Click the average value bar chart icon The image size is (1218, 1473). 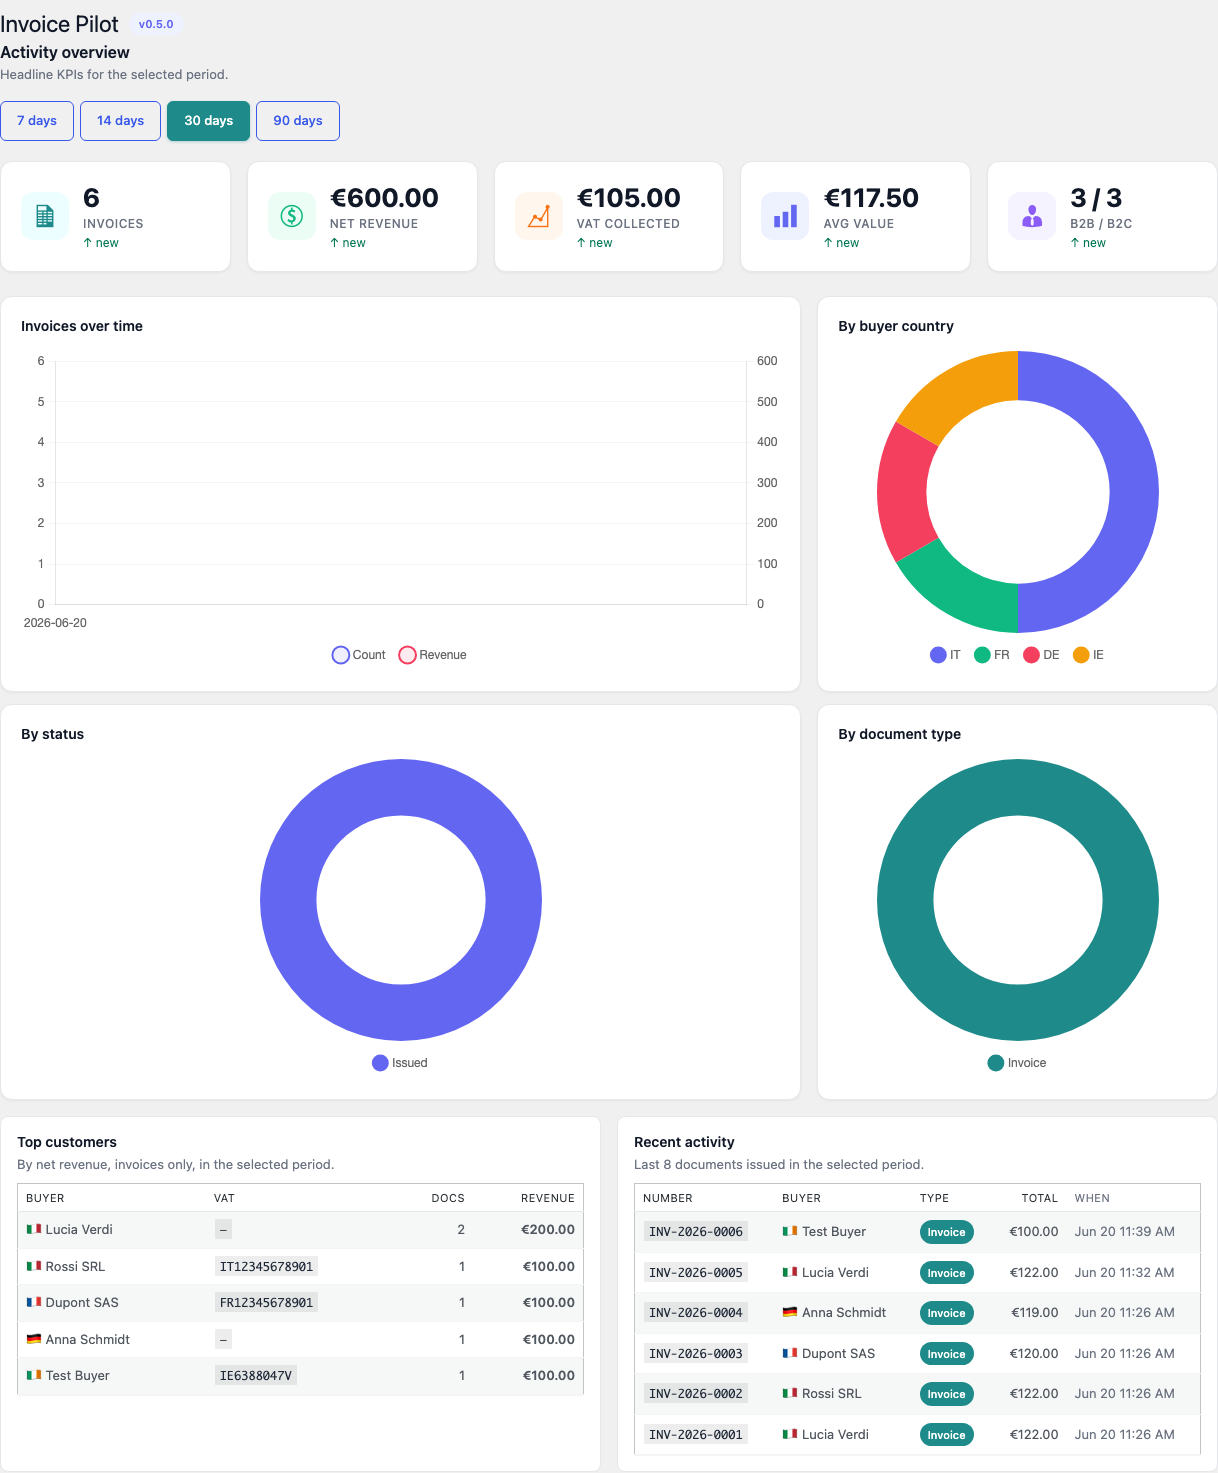(785, 216)
